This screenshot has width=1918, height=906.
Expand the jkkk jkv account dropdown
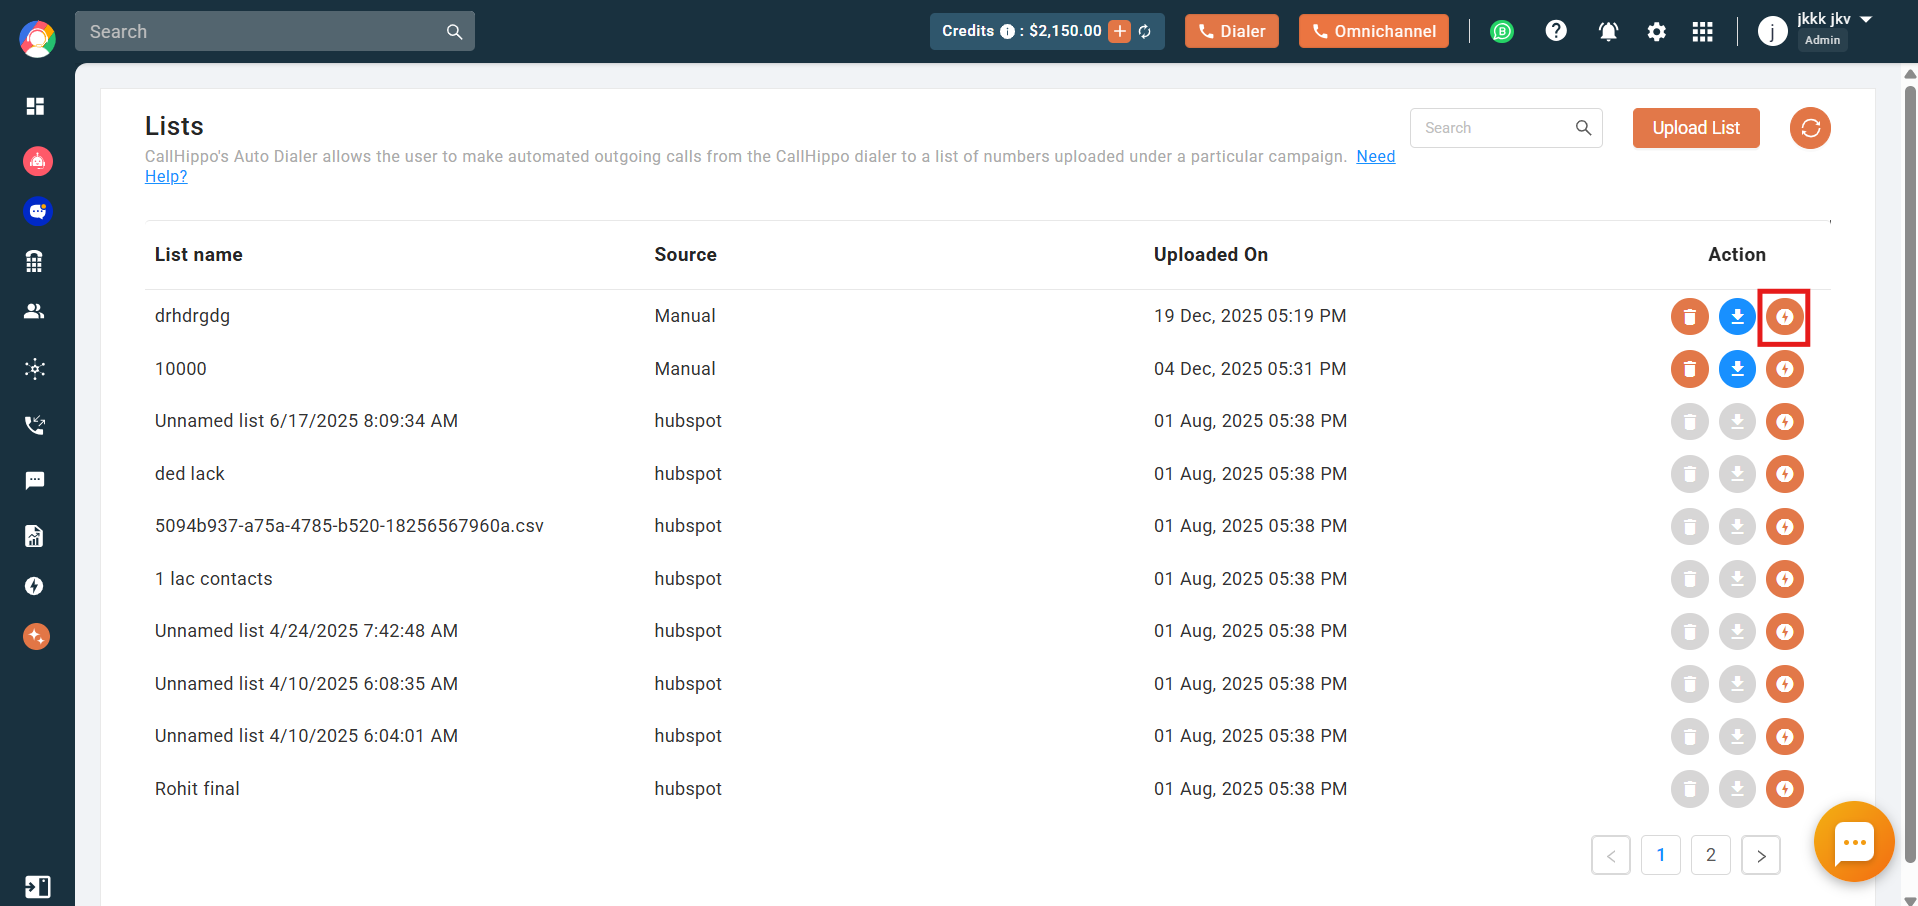point(1866,19)
